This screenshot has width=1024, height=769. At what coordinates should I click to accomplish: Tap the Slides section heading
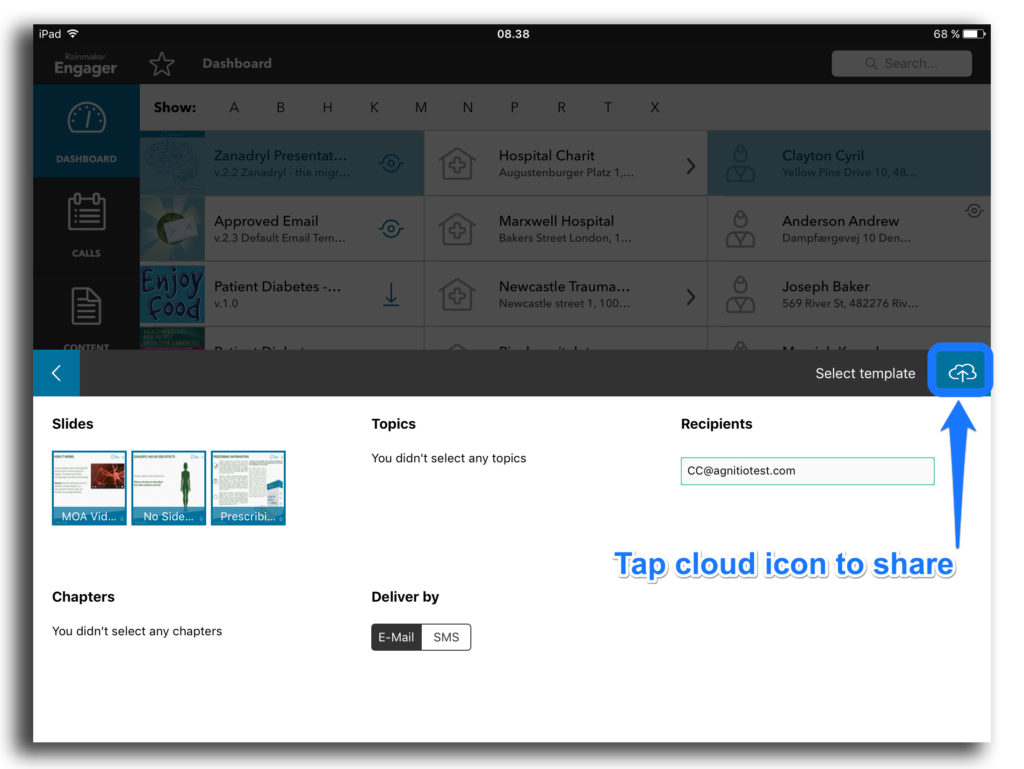click(72, 424)
